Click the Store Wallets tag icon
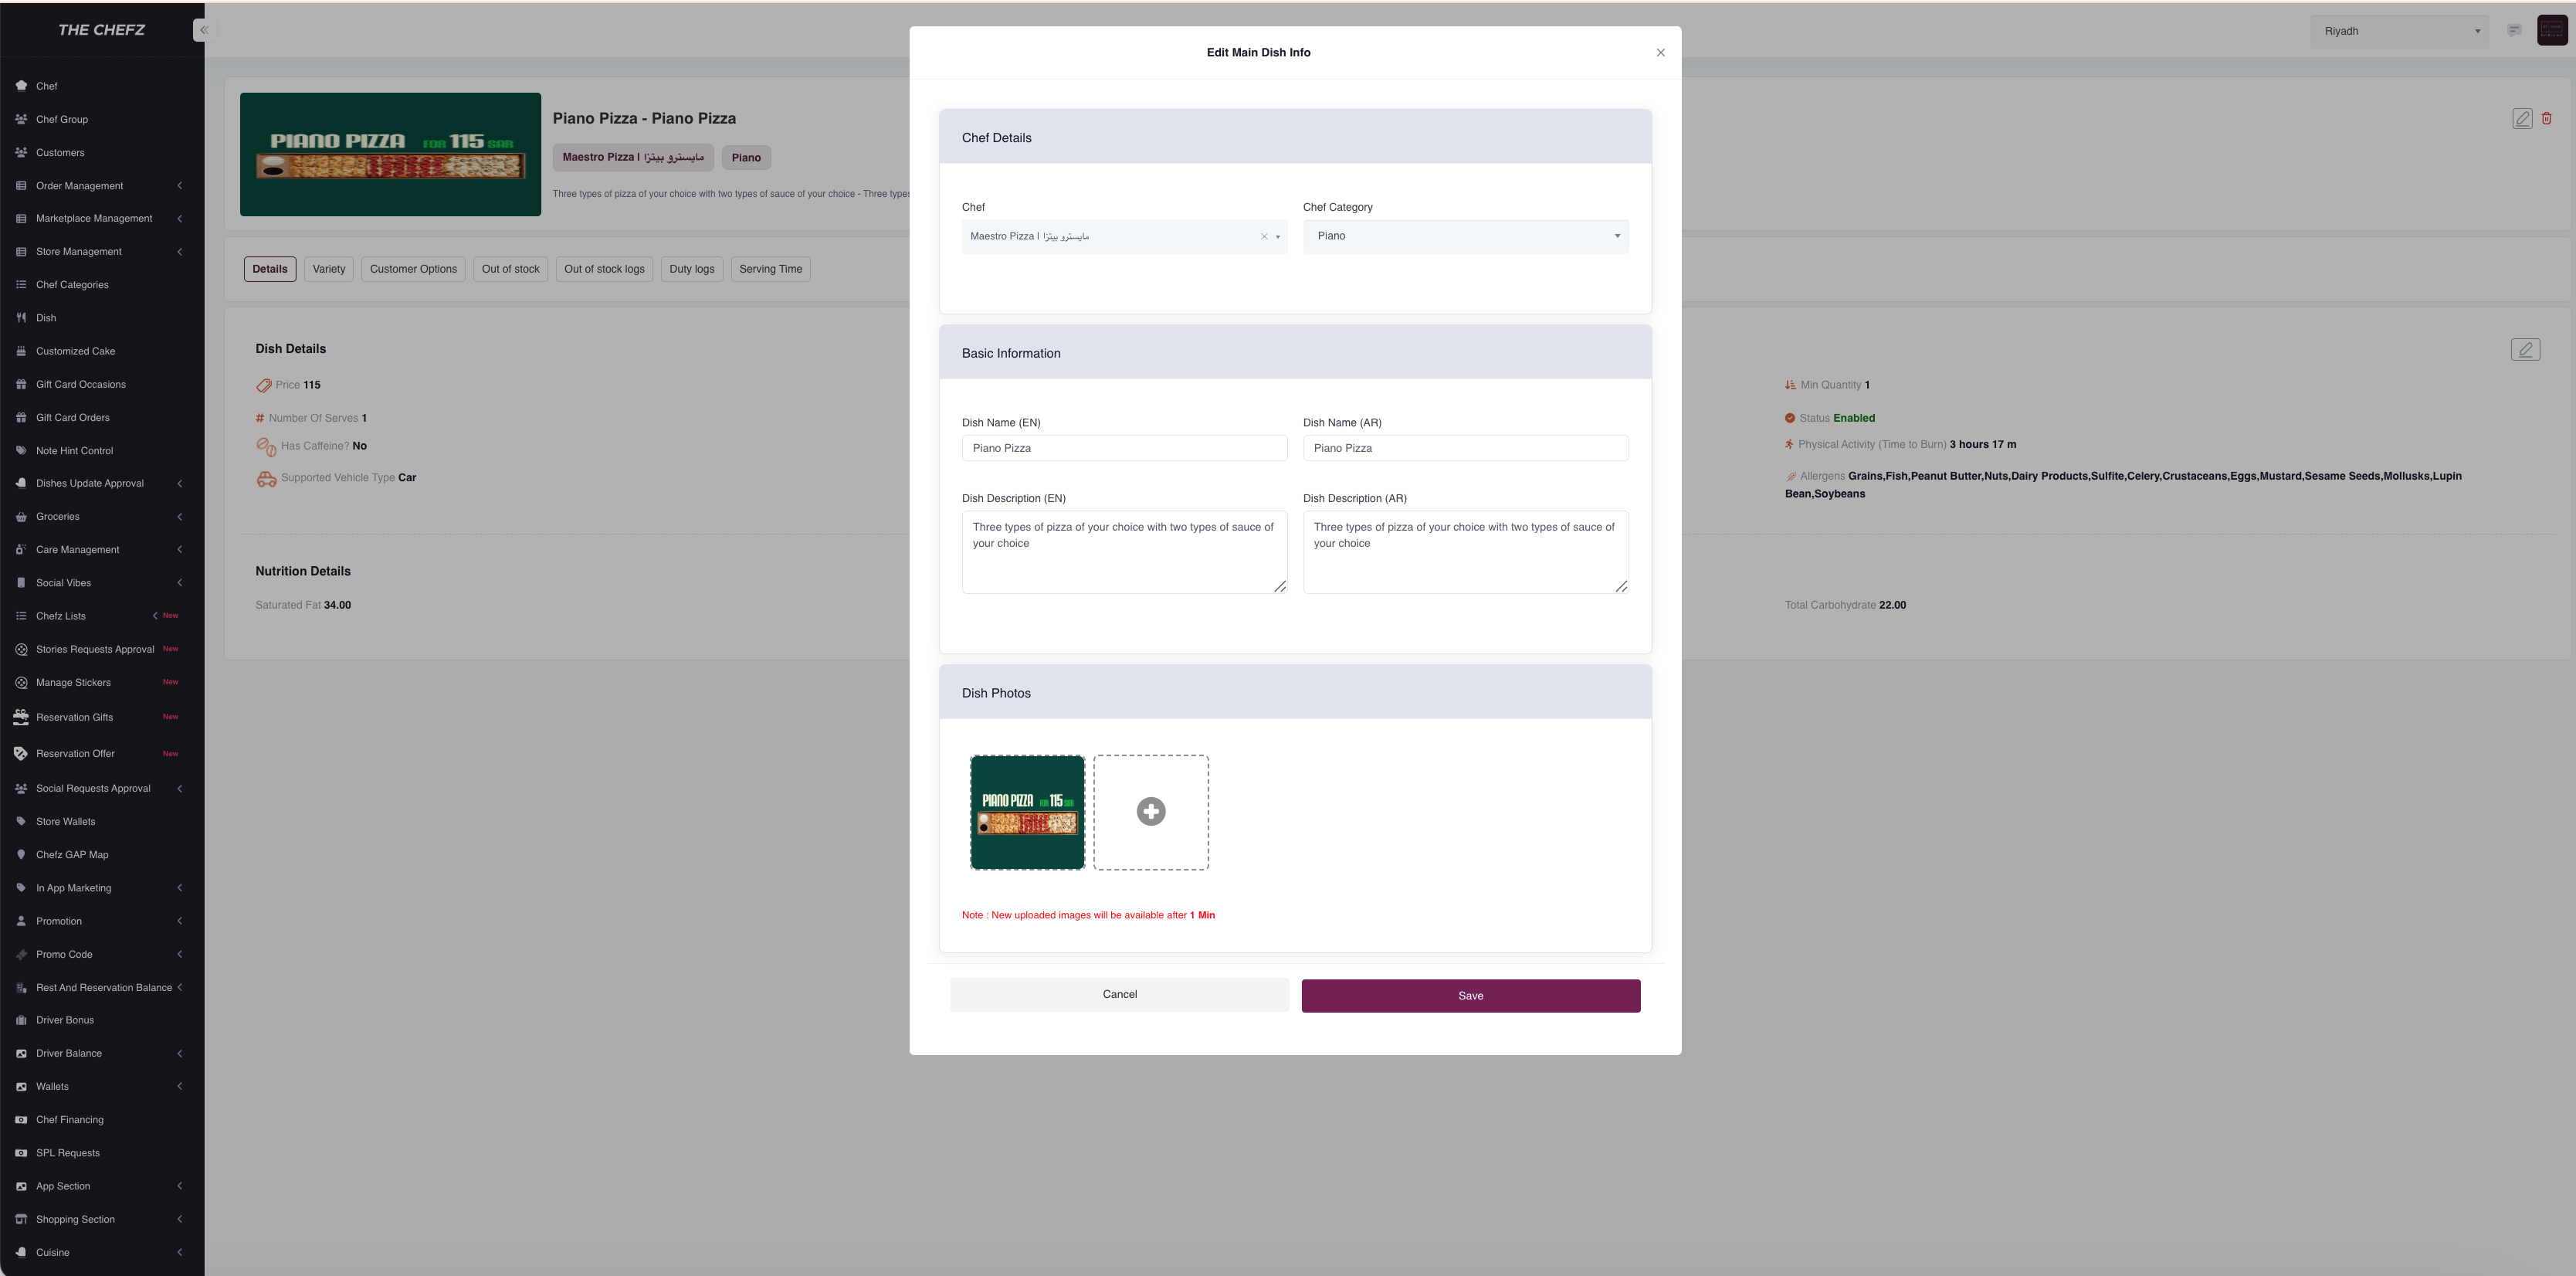This screenshot has height=1276, width=2576. click(21, 821)
